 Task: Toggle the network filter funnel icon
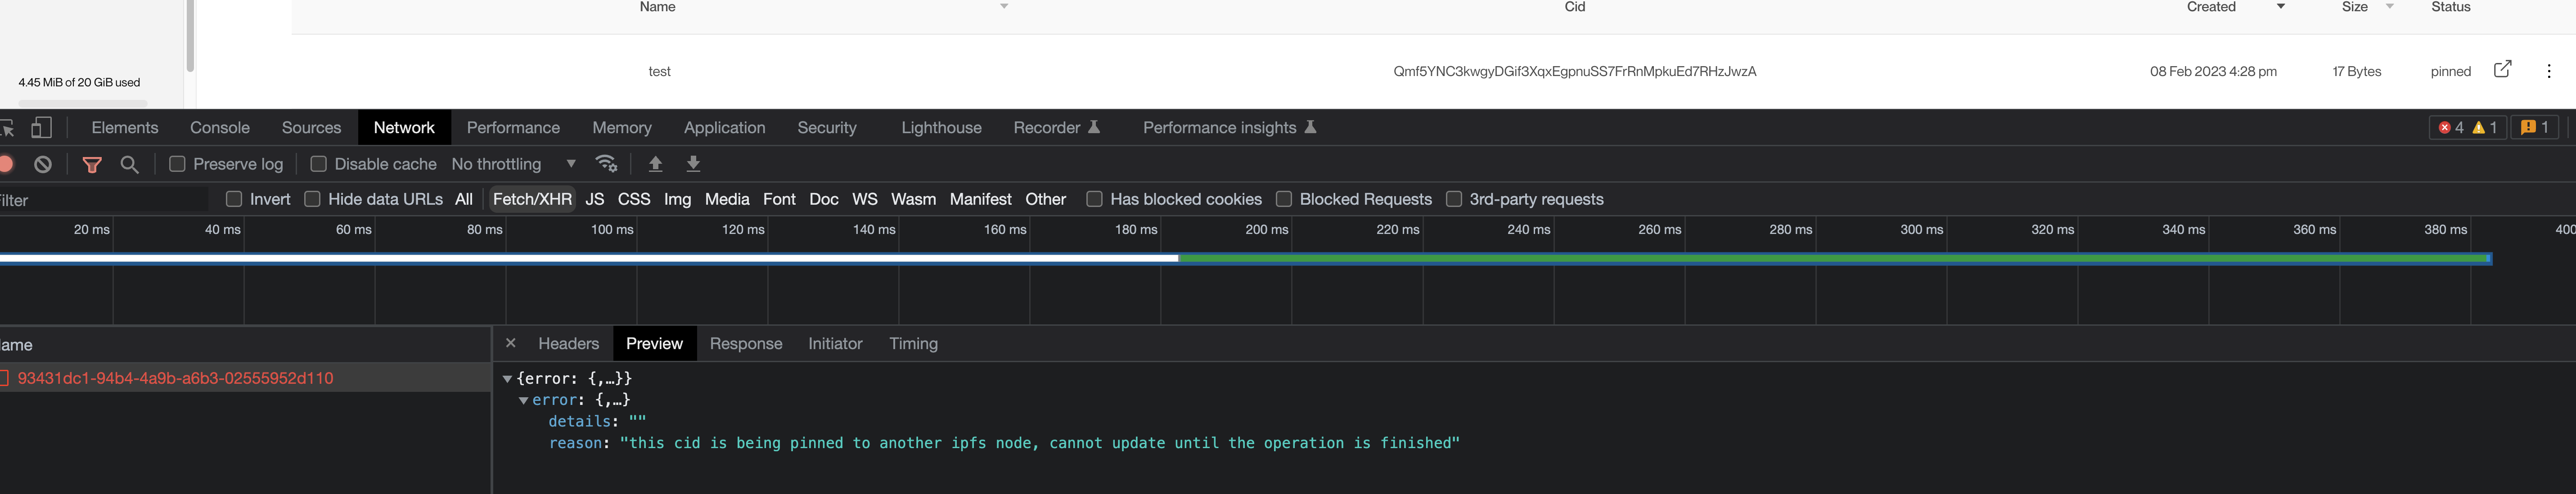[92, 164]
